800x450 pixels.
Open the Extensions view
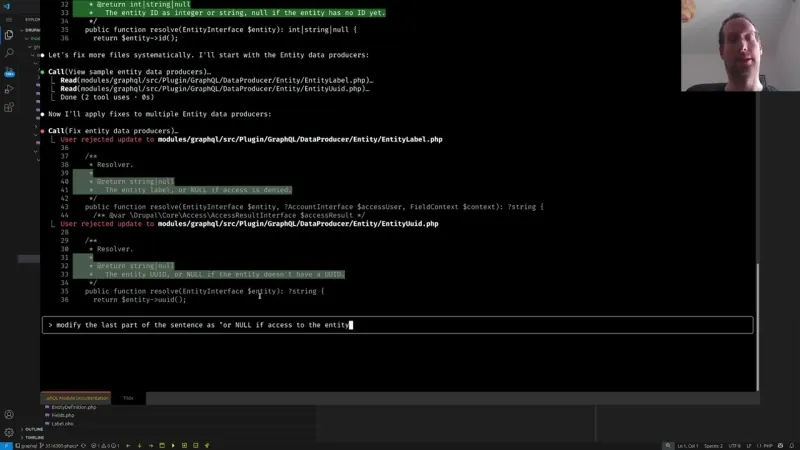point(9,107)
